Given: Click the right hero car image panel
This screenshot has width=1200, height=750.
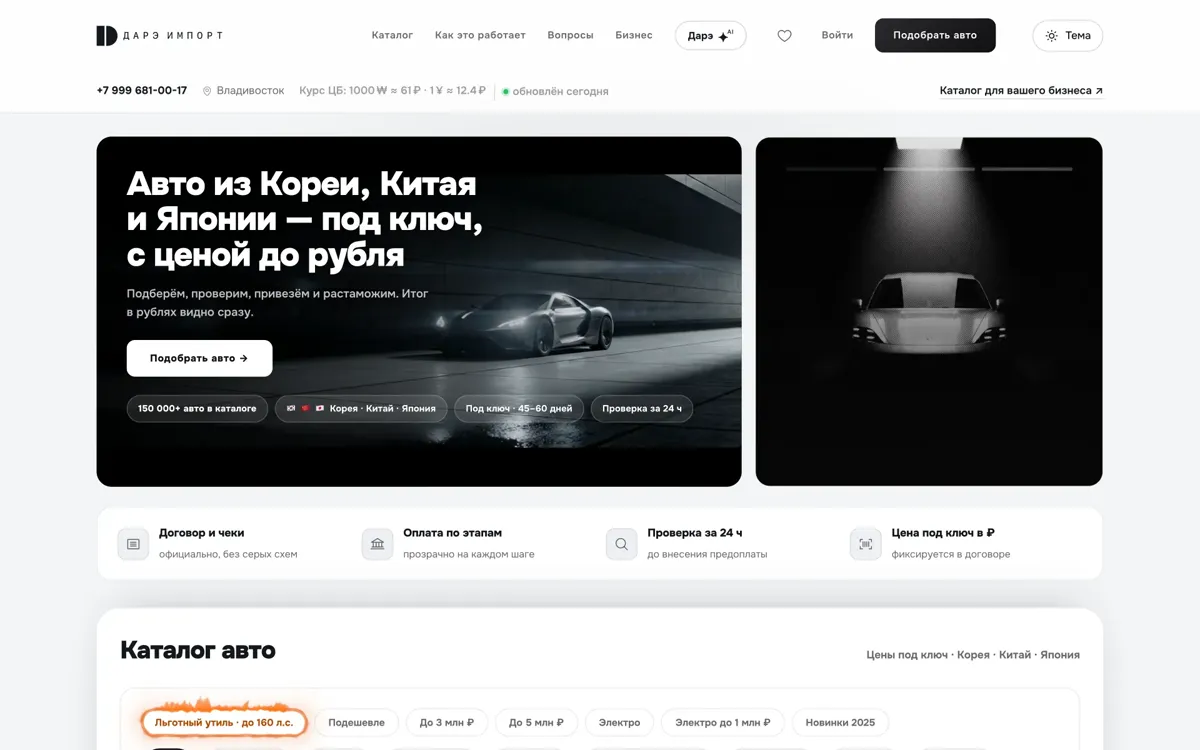Looking at the screenshot, I should click(929, 311).
